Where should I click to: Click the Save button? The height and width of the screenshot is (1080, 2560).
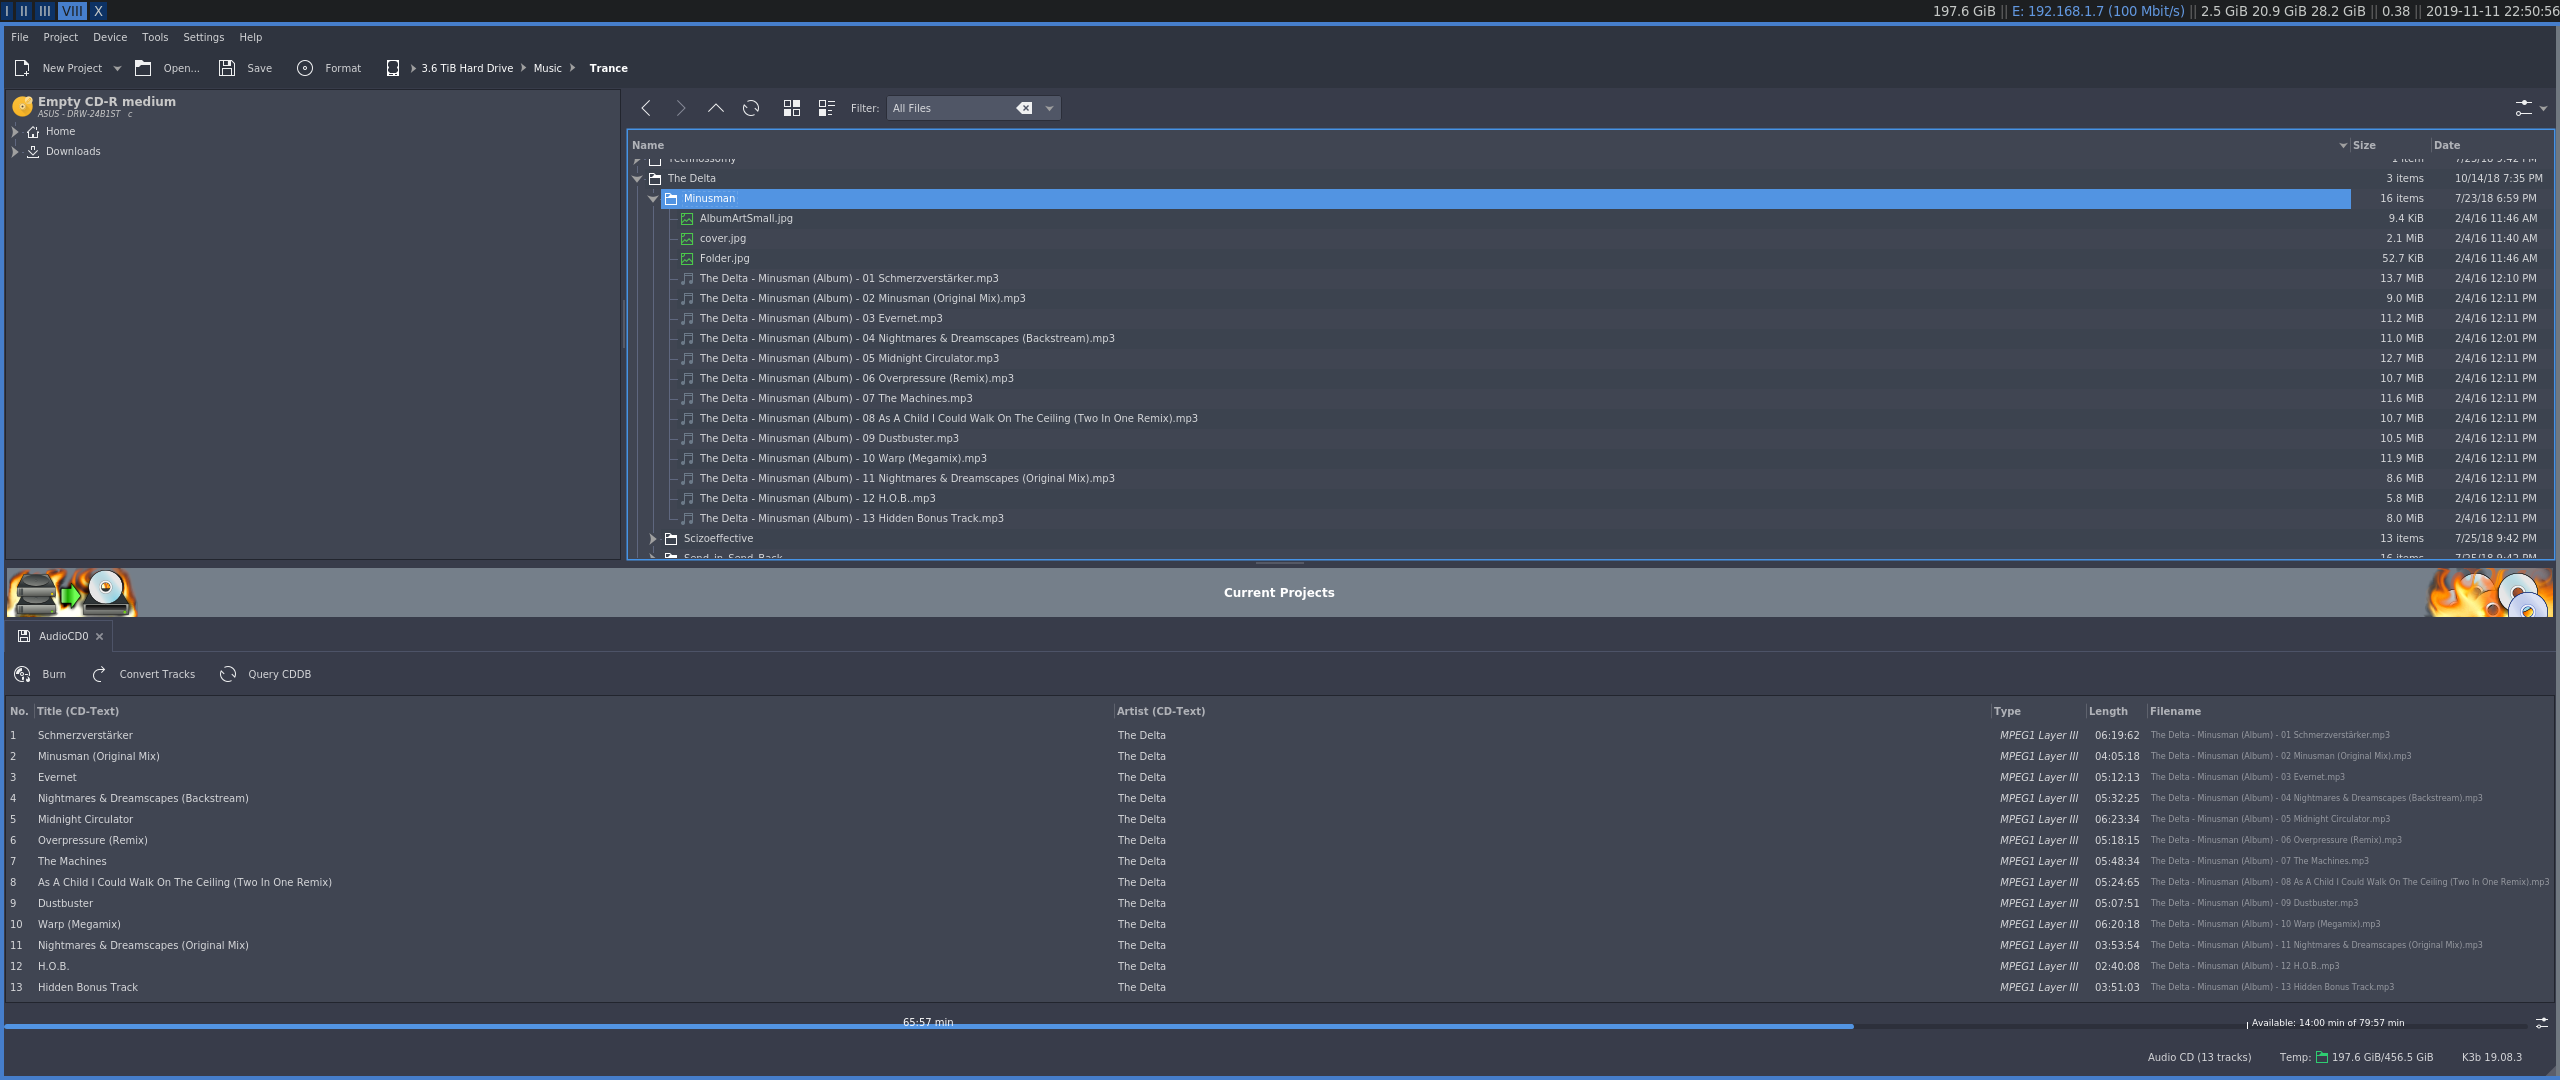pyautogui.click(x=245, y=68)
